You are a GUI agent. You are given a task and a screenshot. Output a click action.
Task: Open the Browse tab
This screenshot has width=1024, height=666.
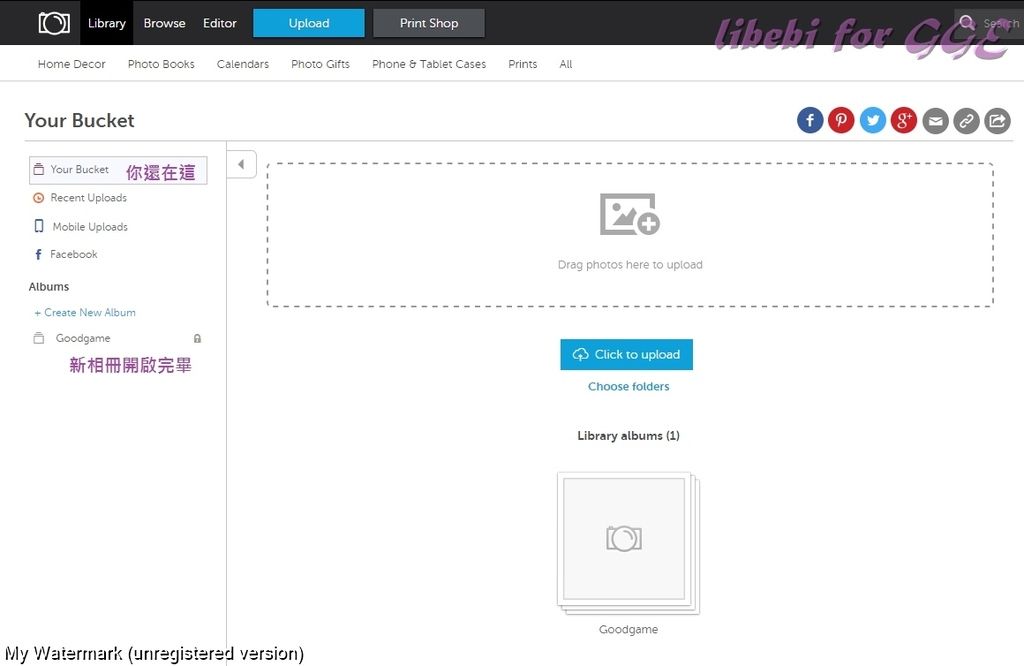tap(164, 23)
